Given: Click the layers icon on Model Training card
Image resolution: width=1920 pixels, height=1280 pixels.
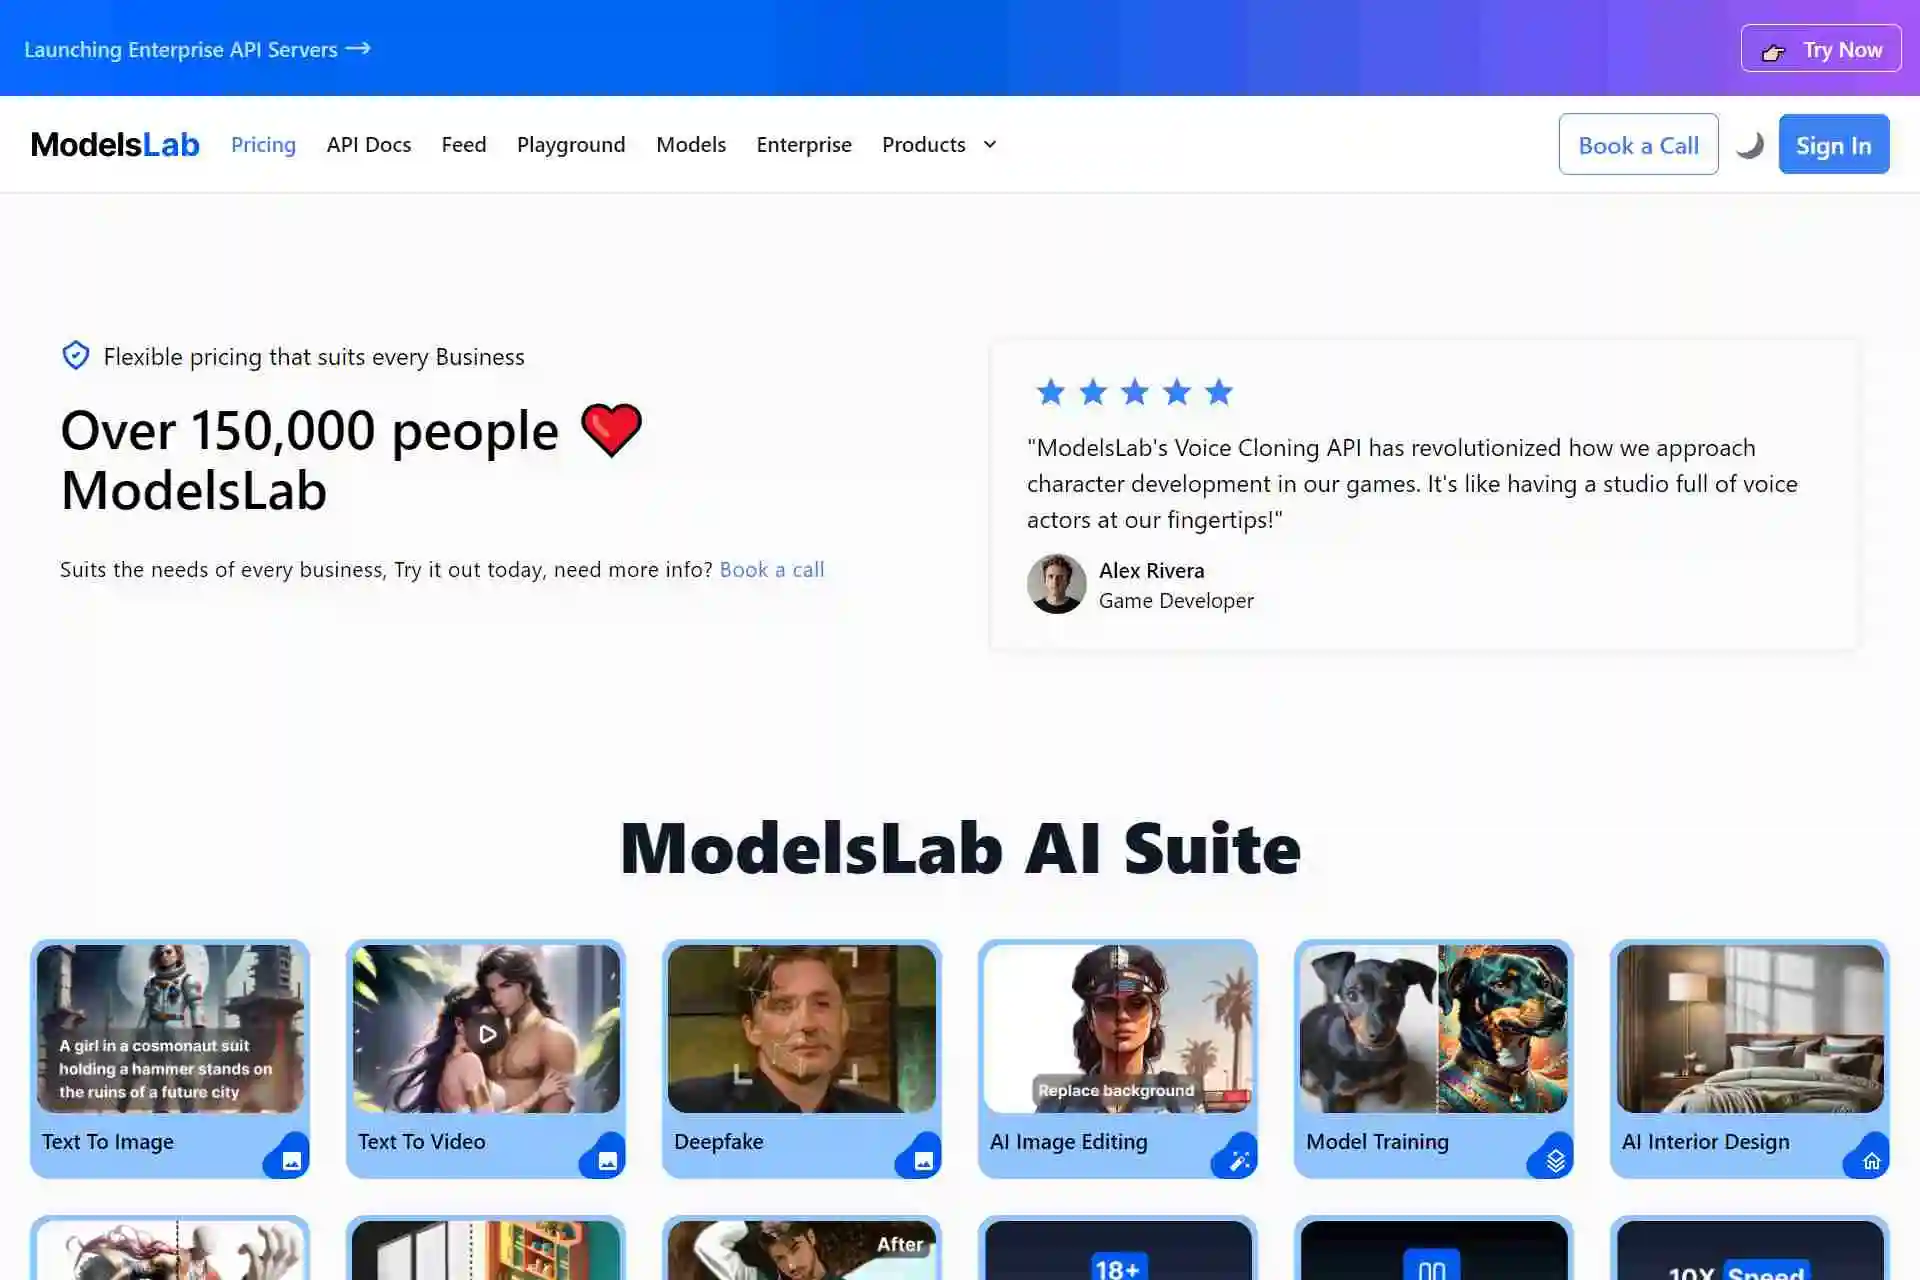Looking at the screenshot, I should pyautogui.click(x=1555, y=1160).
